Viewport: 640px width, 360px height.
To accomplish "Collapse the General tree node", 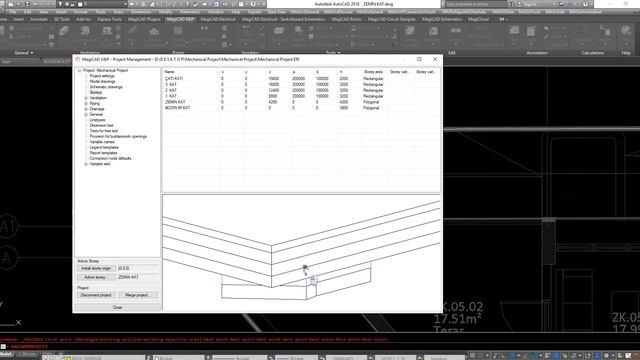I will (86, 115).
